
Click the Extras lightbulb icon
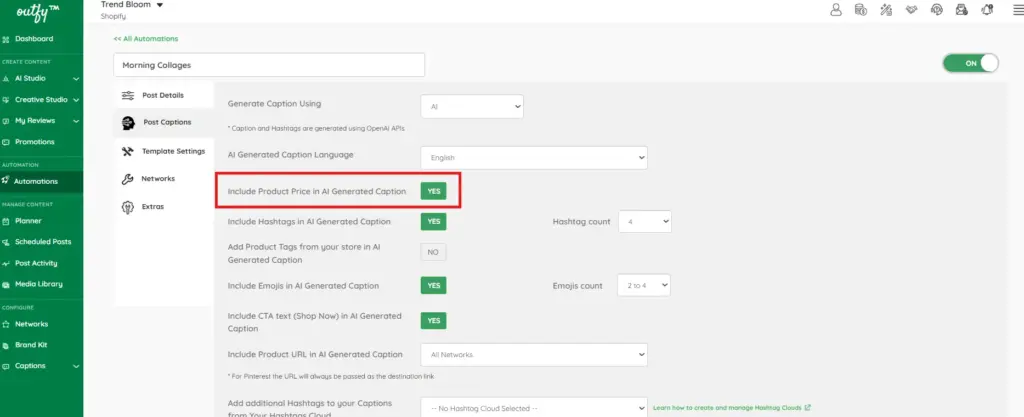(128, 207)
